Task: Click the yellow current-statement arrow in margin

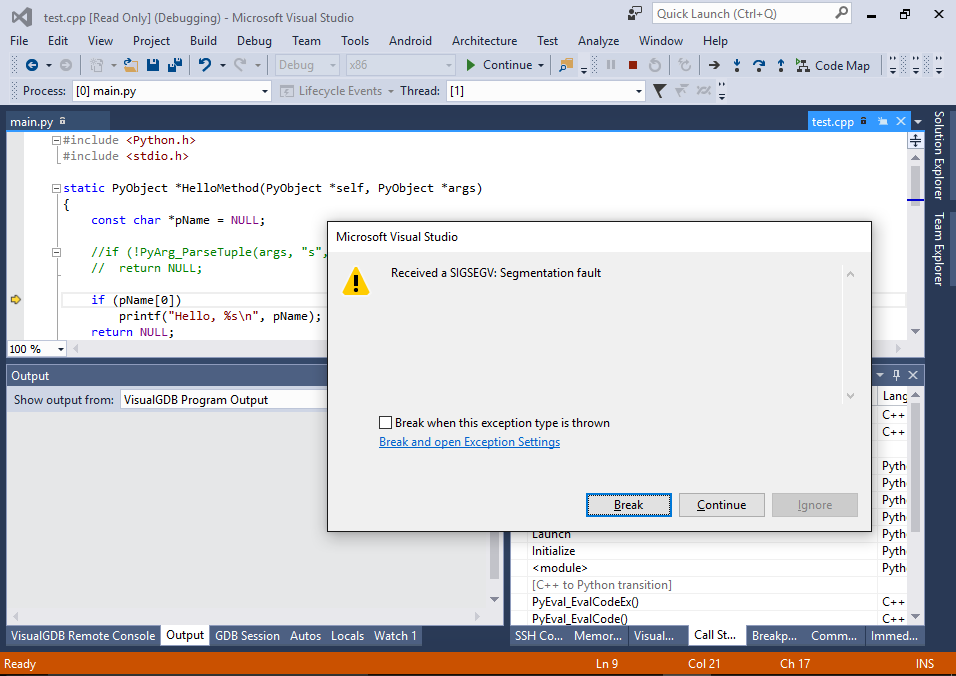Action: tap(16, 299)
